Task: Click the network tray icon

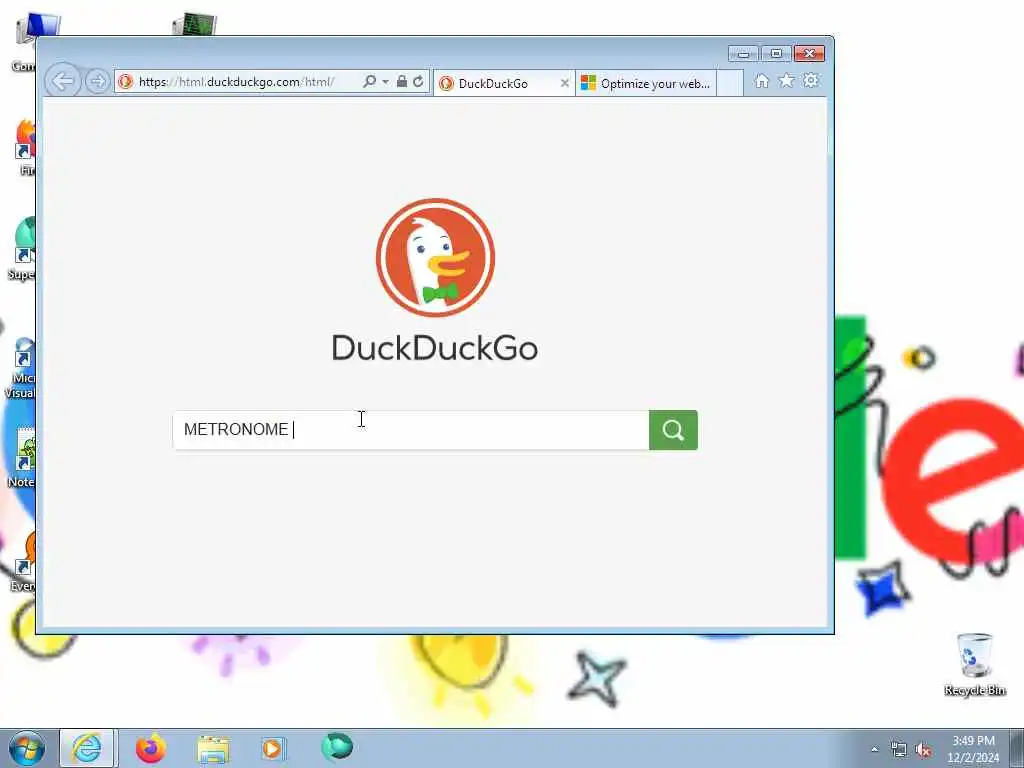Action: click(x=899, y=750)
